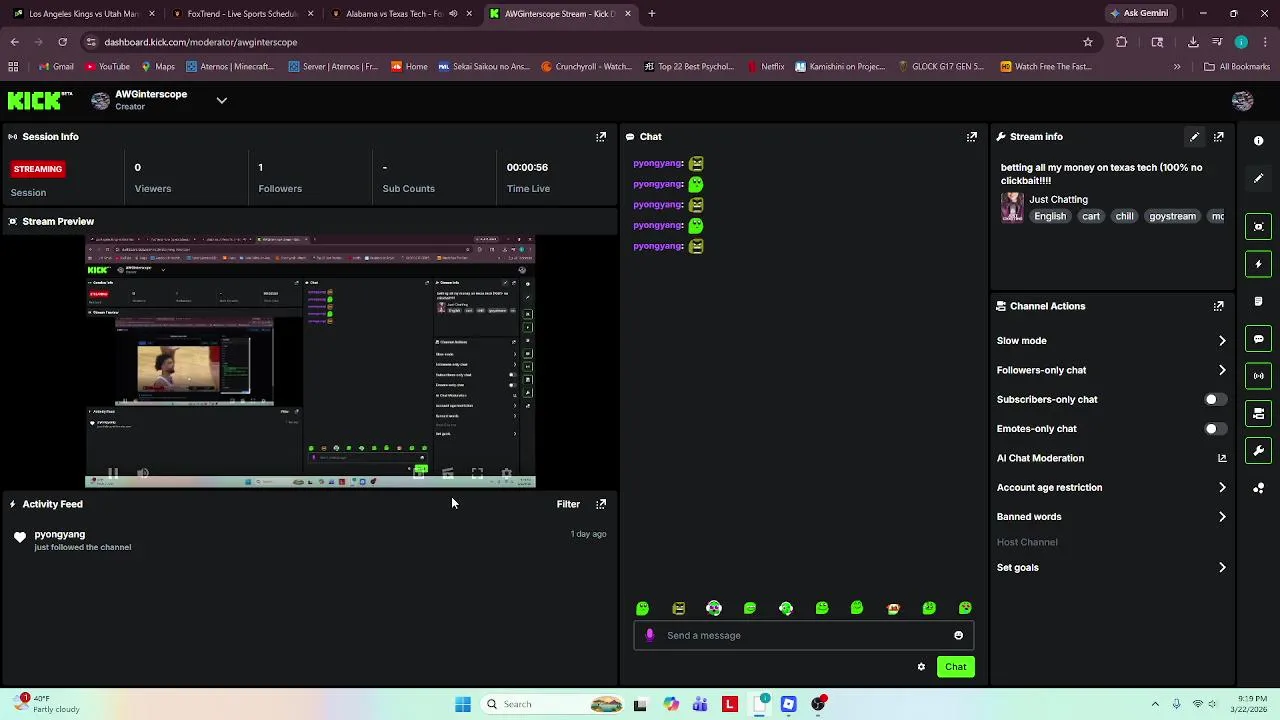This screenshot has height=720, width=1280.
Task: Open chat settings gear icon
Action: [x=921, y=667]
